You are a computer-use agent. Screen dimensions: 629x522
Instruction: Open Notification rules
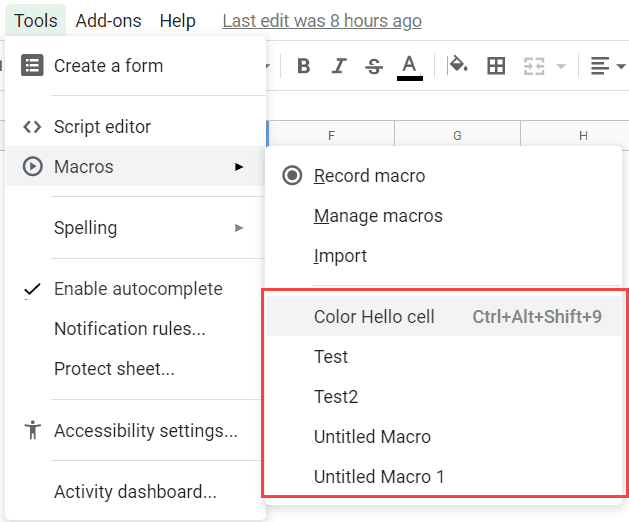coord(136,329)
